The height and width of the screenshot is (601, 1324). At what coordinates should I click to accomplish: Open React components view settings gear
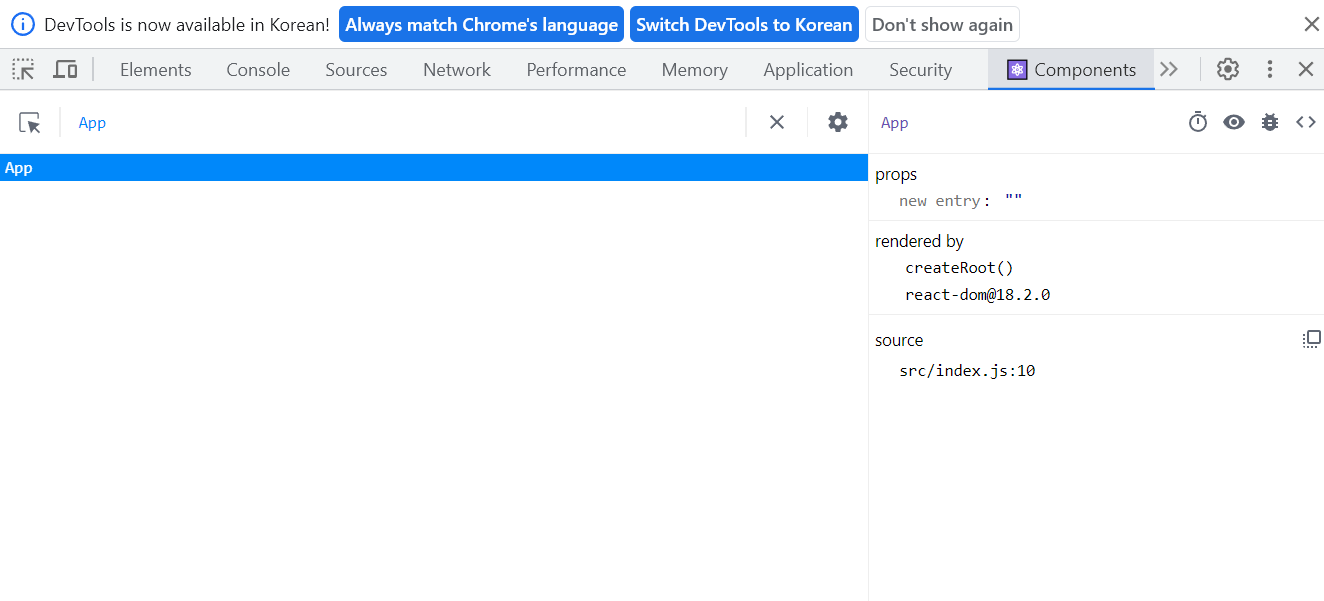tap(838, 122)
